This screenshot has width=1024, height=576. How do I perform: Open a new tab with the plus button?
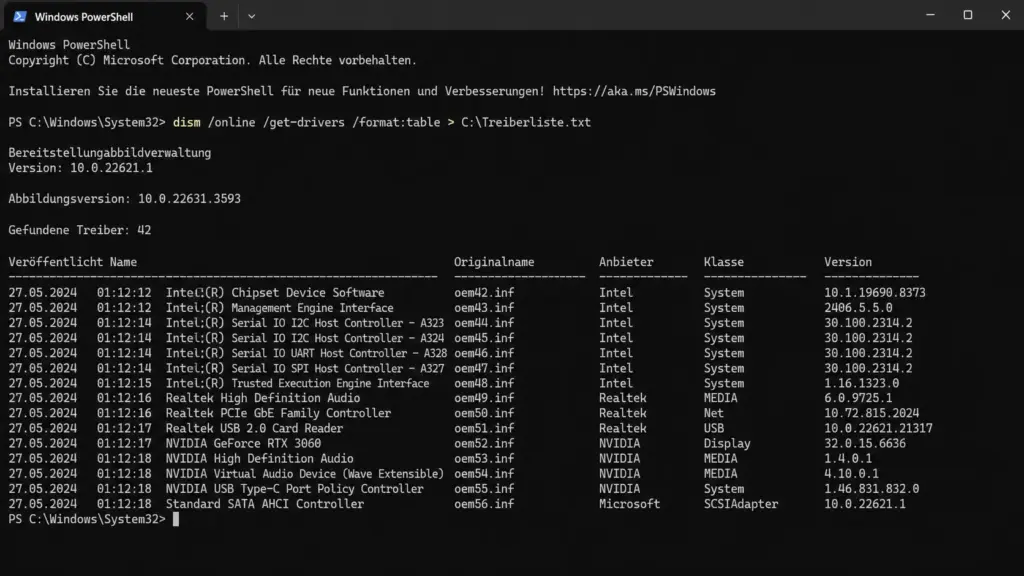224,16
